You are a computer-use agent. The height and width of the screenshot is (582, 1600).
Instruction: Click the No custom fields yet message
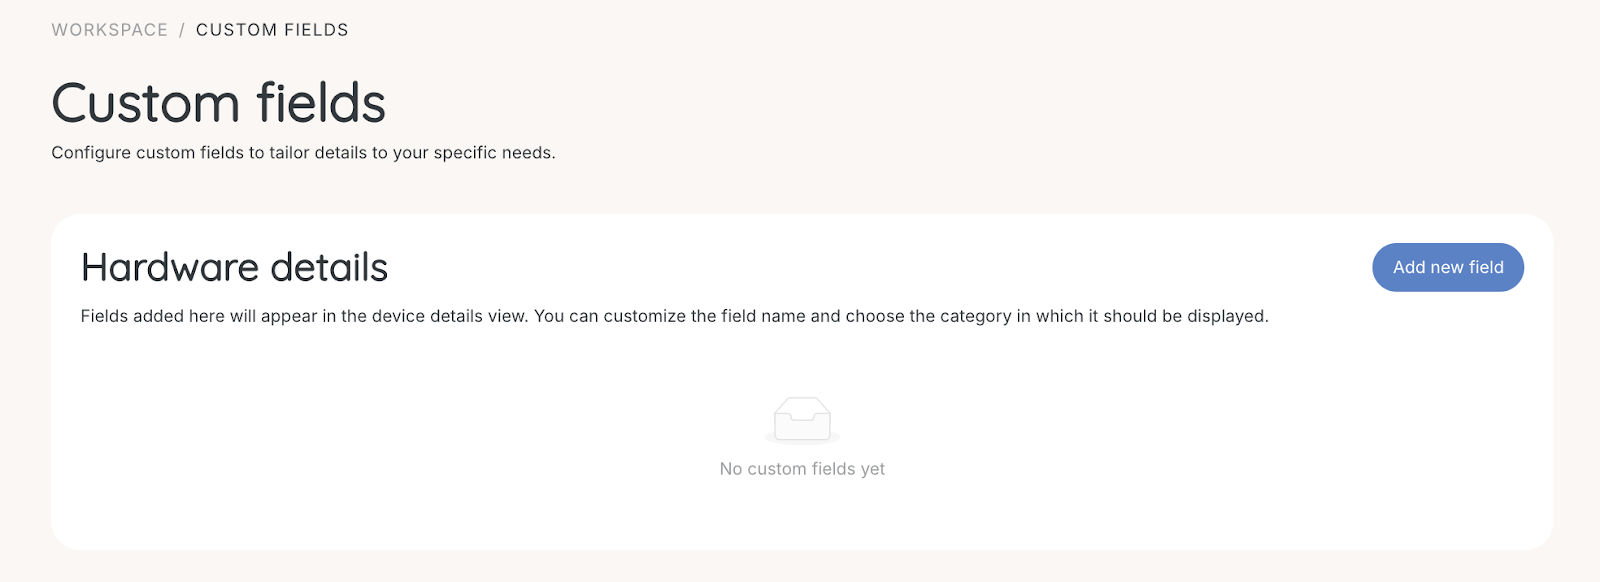pos(802,469)
